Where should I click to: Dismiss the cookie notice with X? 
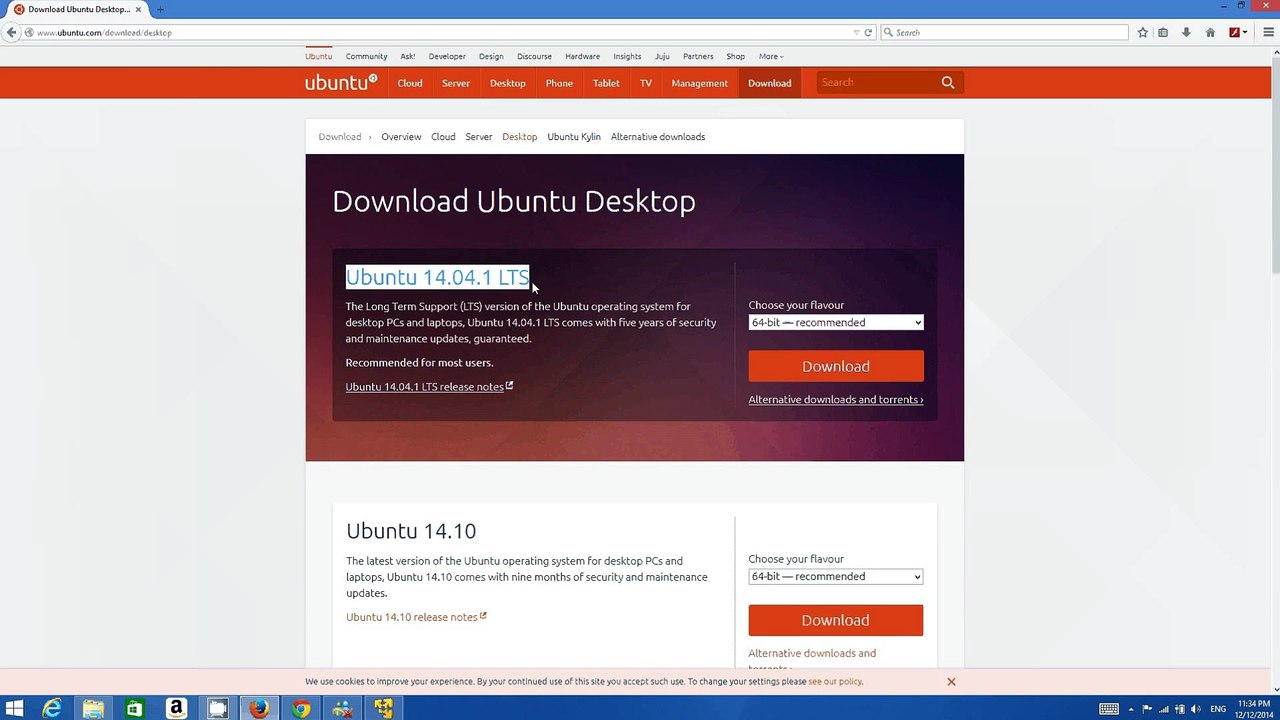coord(951,681)
